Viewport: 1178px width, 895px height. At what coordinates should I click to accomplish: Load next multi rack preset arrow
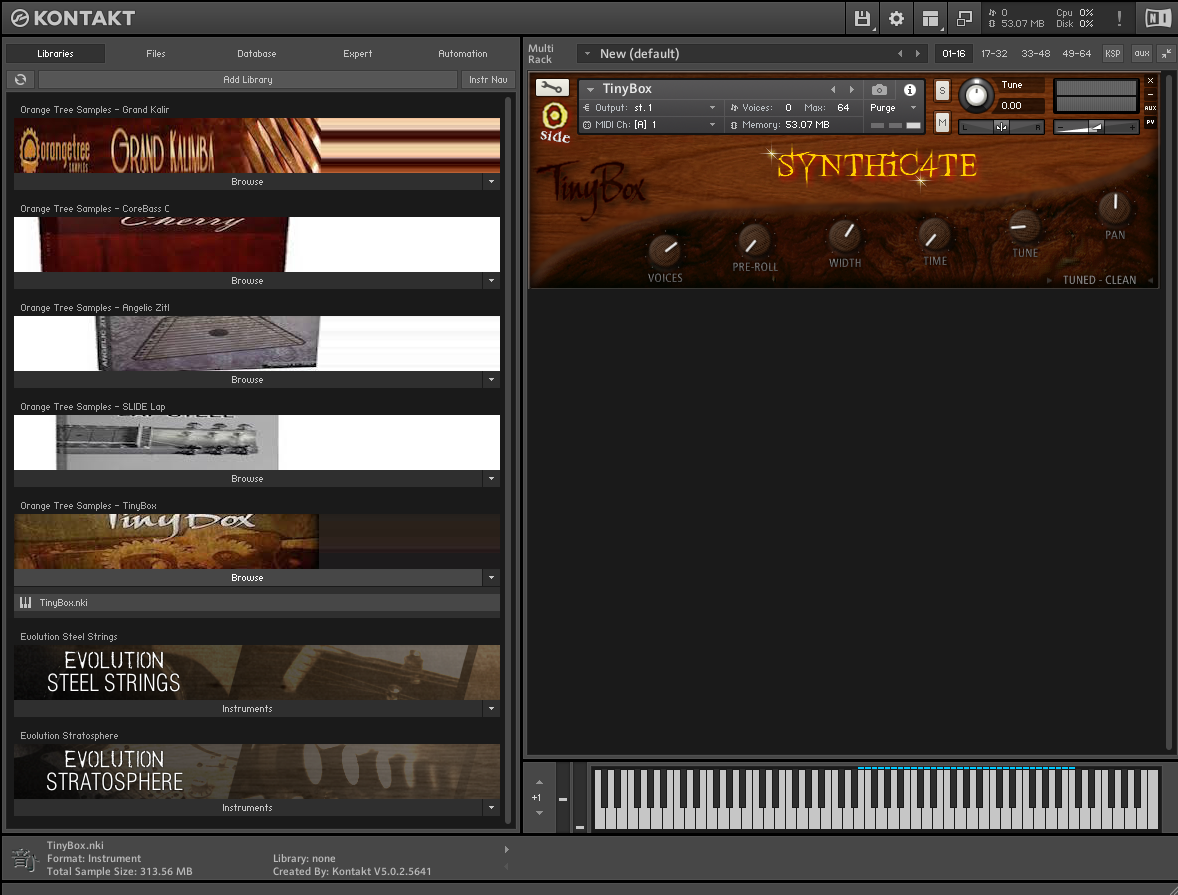pyautogui.click(x=917, y=53)
